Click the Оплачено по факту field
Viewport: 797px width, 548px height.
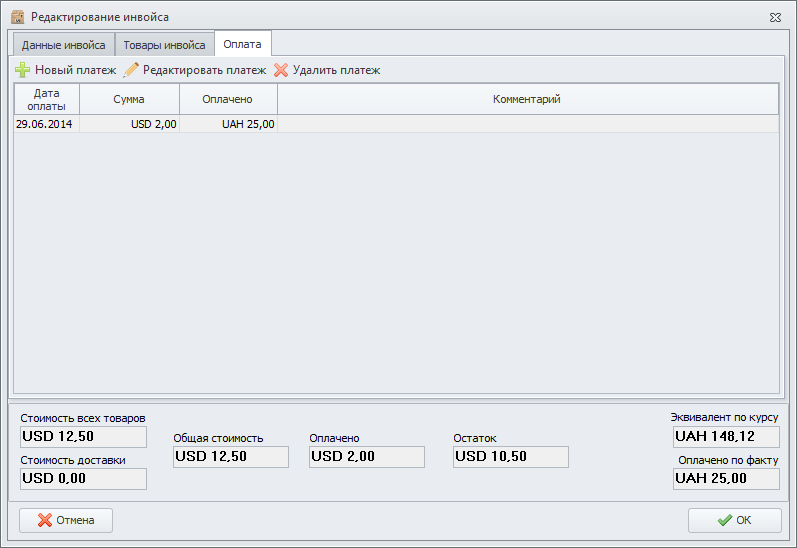tap(726, 479)
